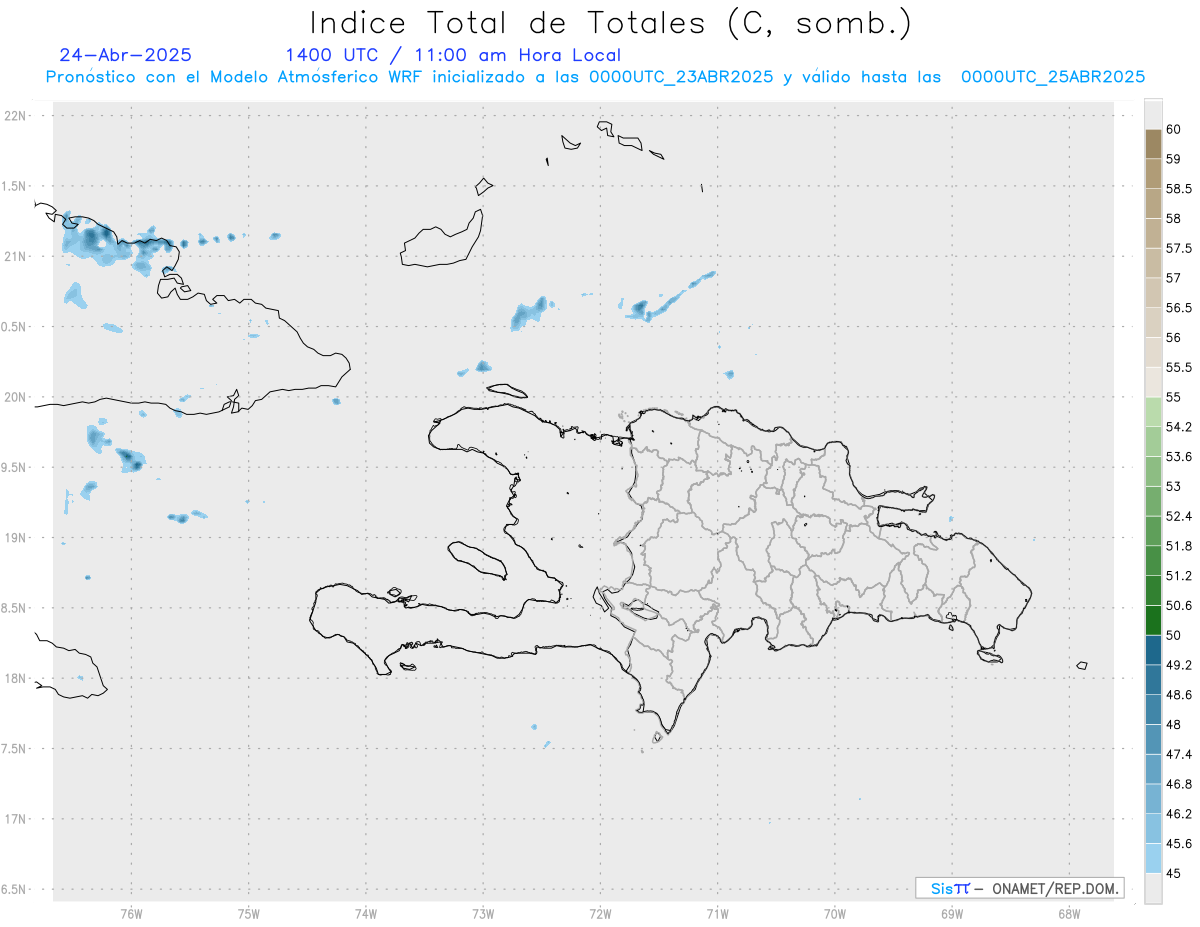1200x927 pixels.
Task: Click longitude label '70W'
Action: pyautogui.click(x=835, y=914)
